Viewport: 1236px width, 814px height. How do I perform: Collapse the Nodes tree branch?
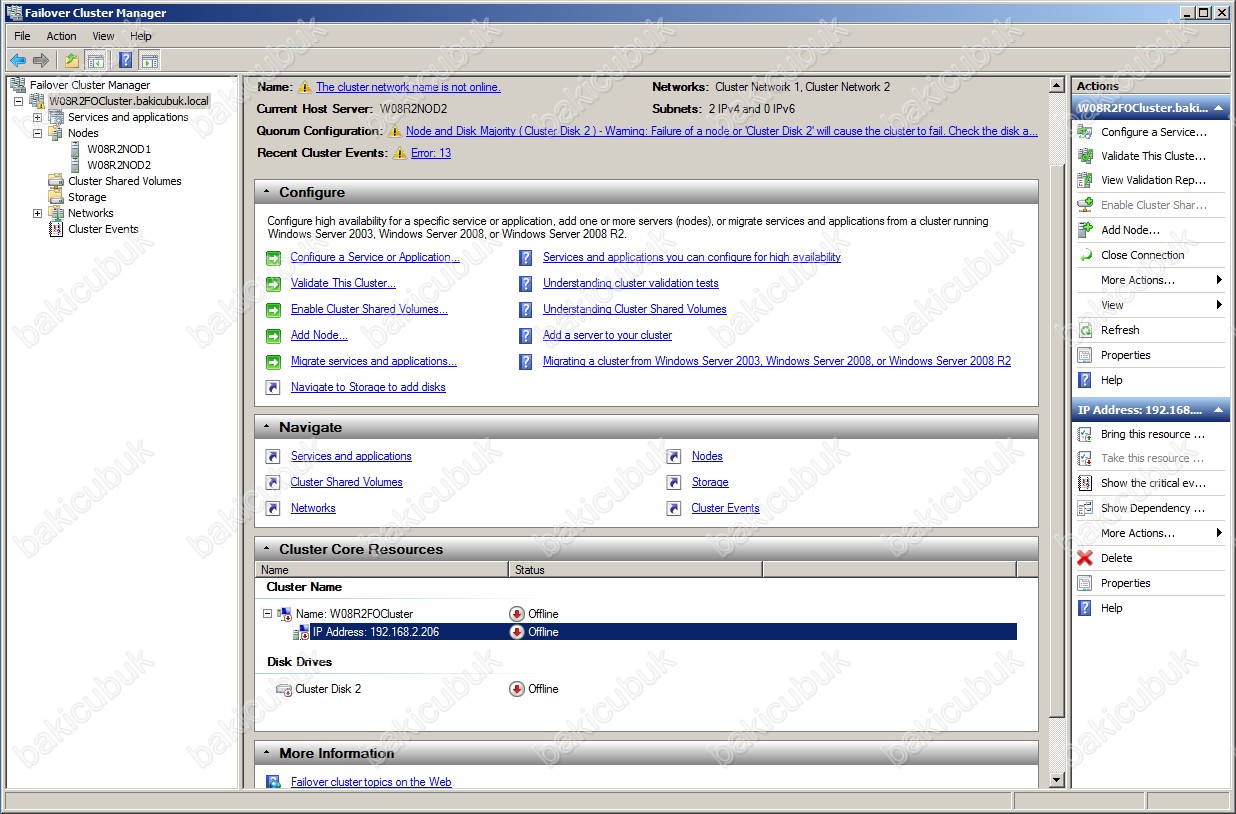point(38,133)
